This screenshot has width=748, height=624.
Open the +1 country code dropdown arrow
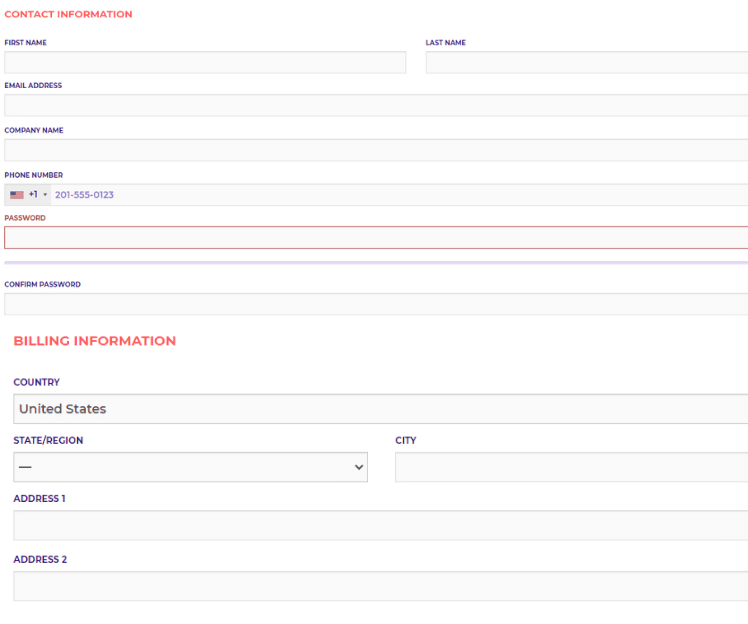tap(45, 195)
